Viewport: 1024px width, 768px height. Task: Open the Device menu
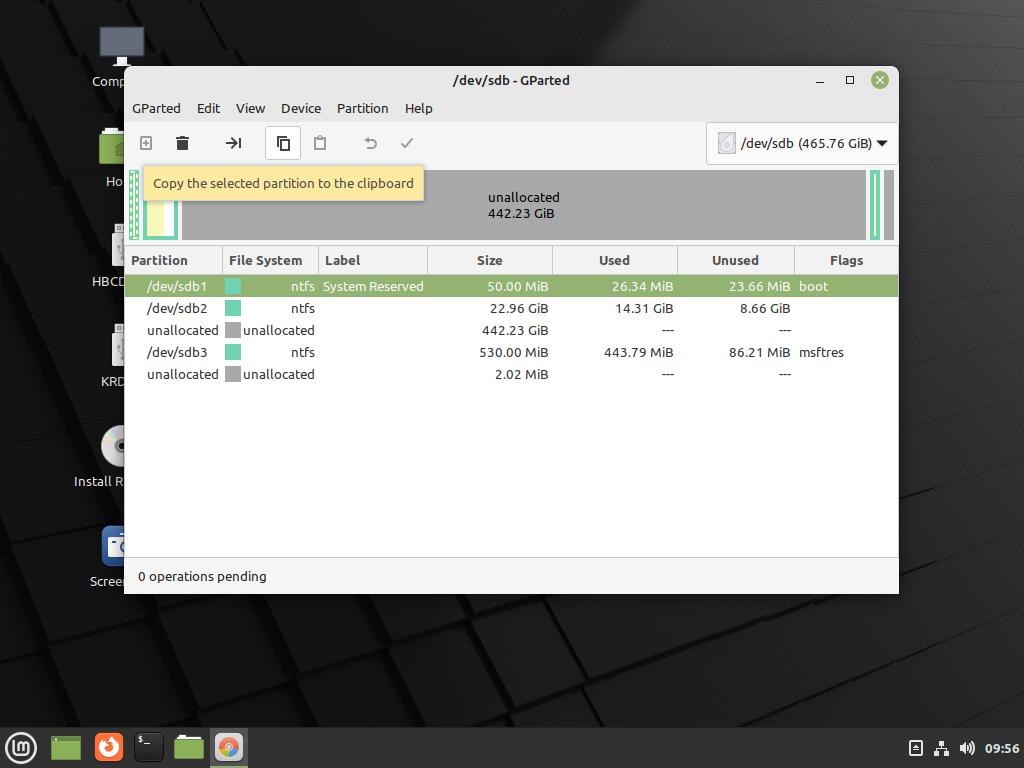[300, 108]
